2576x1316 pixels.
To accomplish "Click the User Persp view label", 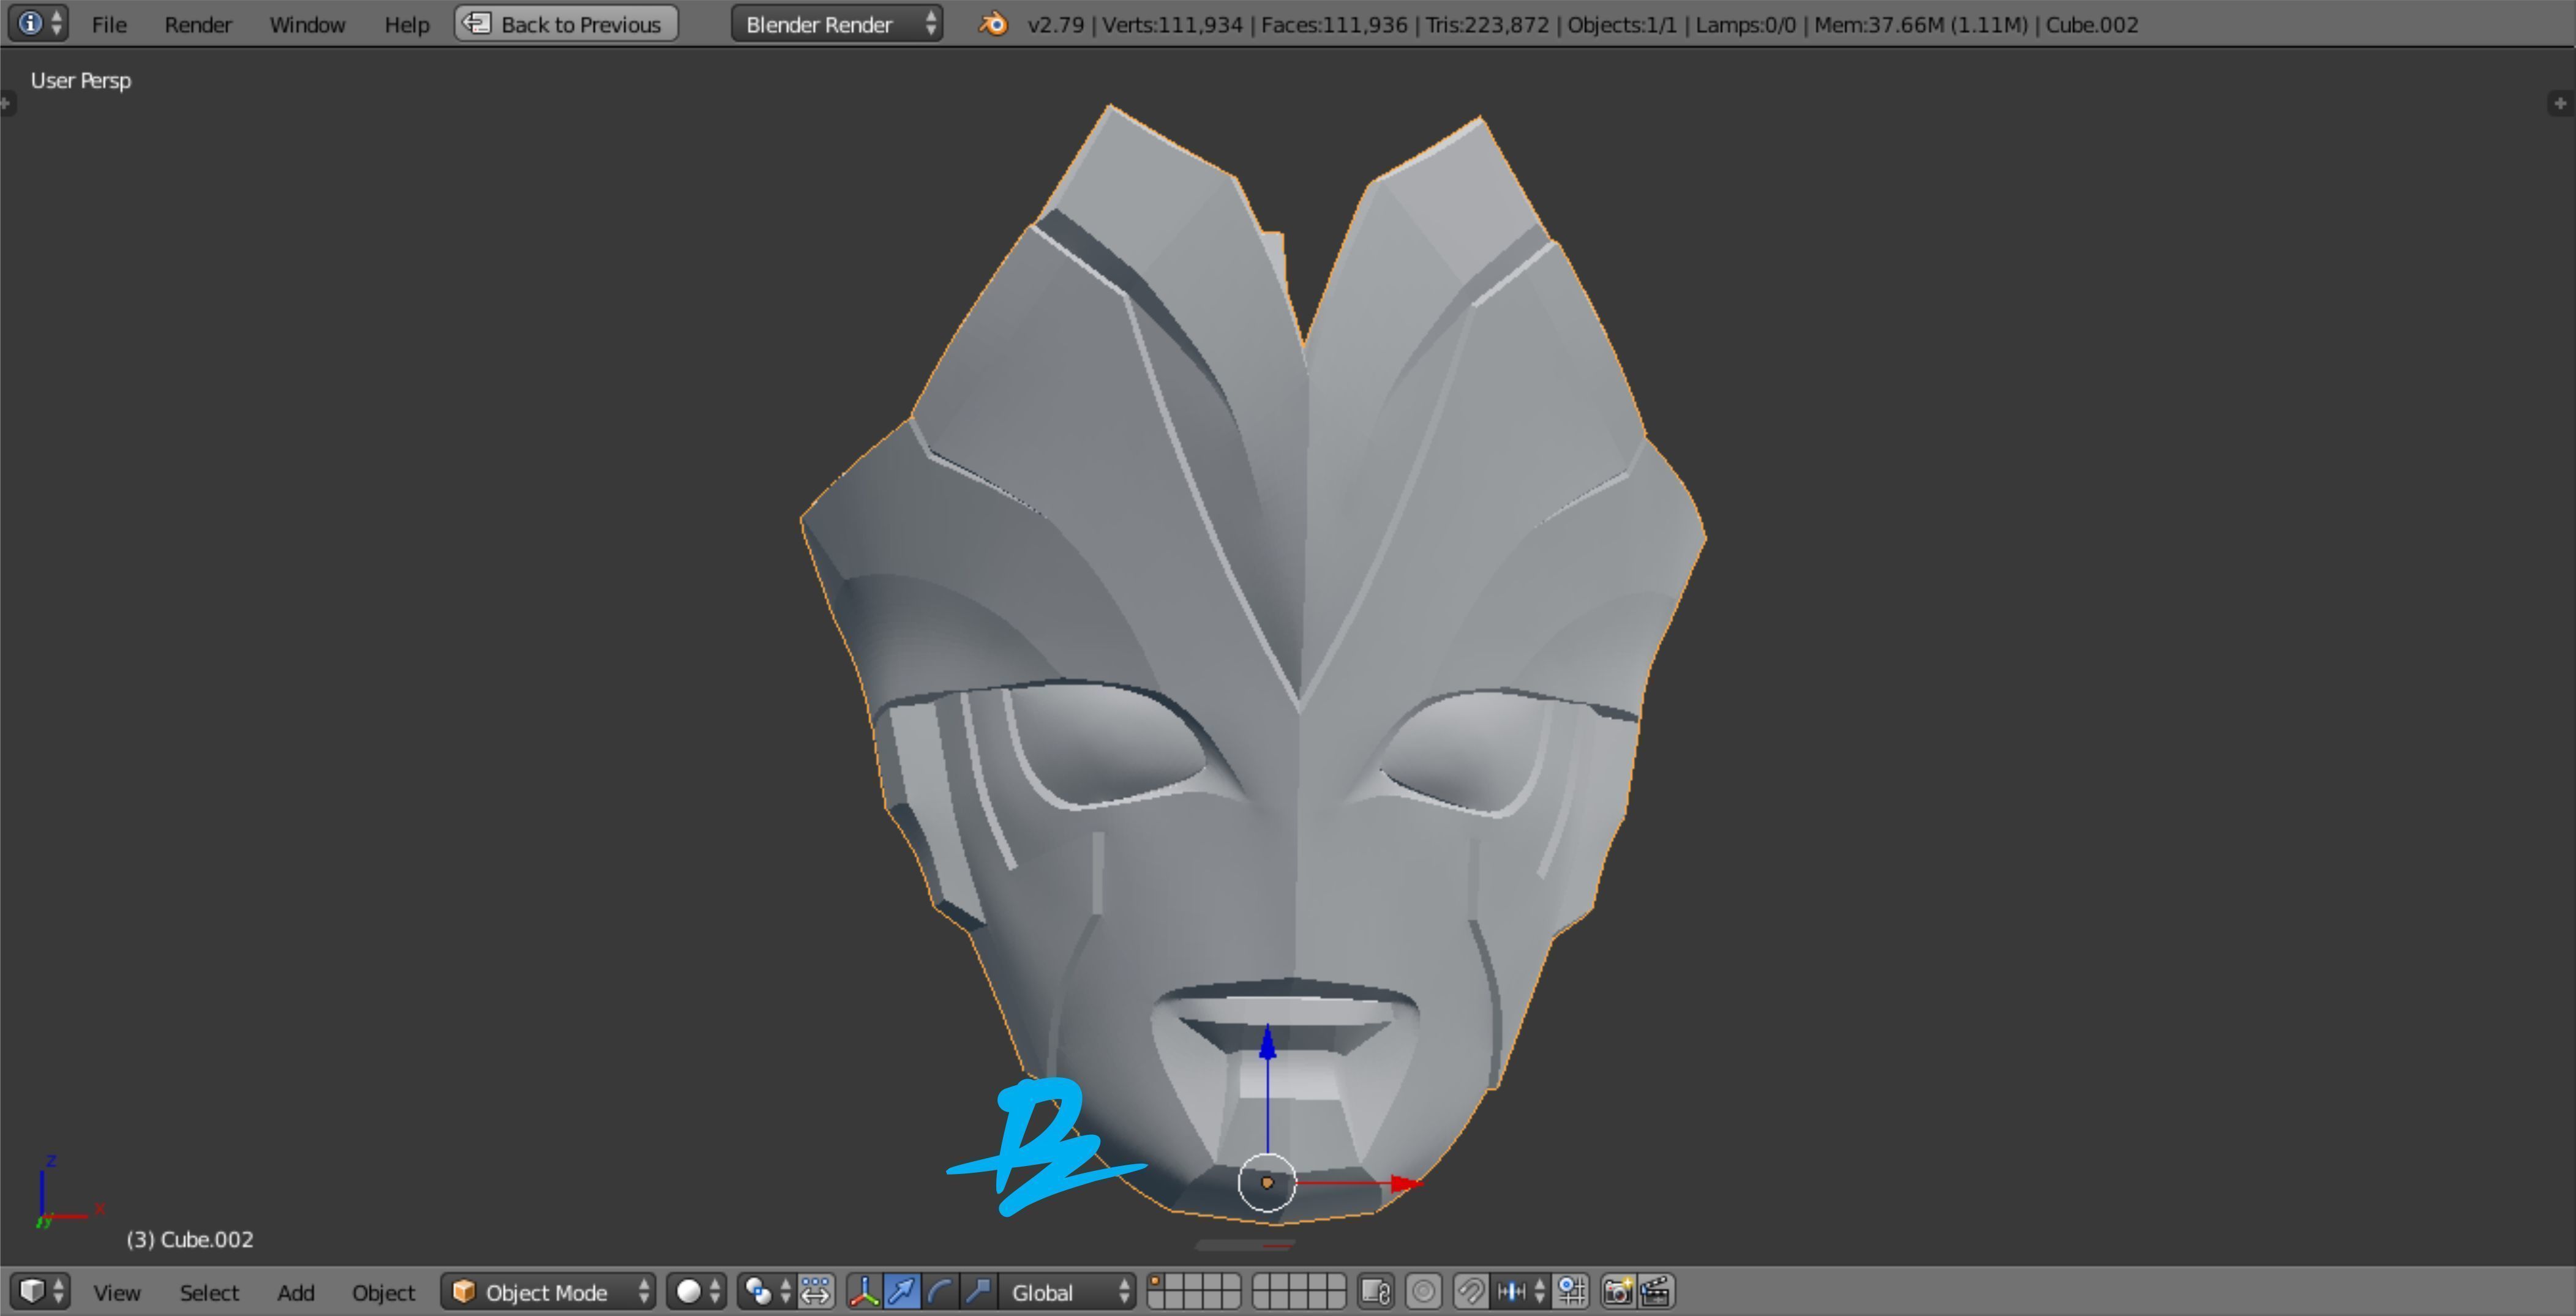I will click(x=81, y=80).
